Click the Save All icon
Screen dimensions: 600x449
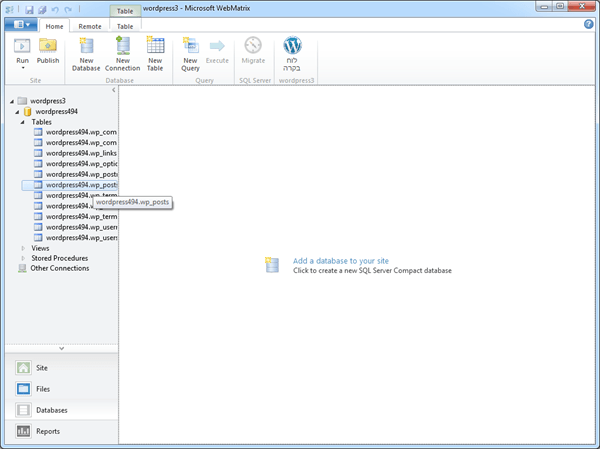point(42,10)
